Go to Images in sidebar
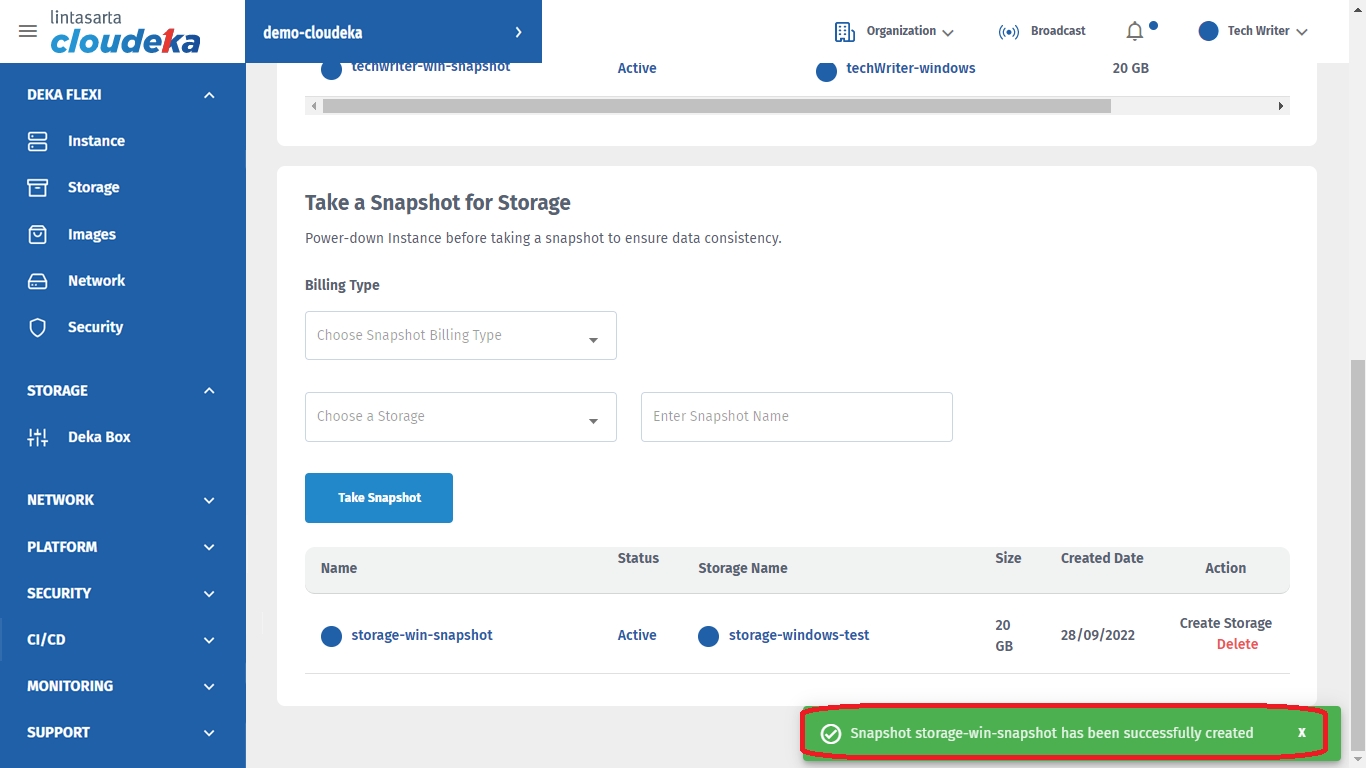The width and height of the screenshot is (1366, 768). point(91,234)
